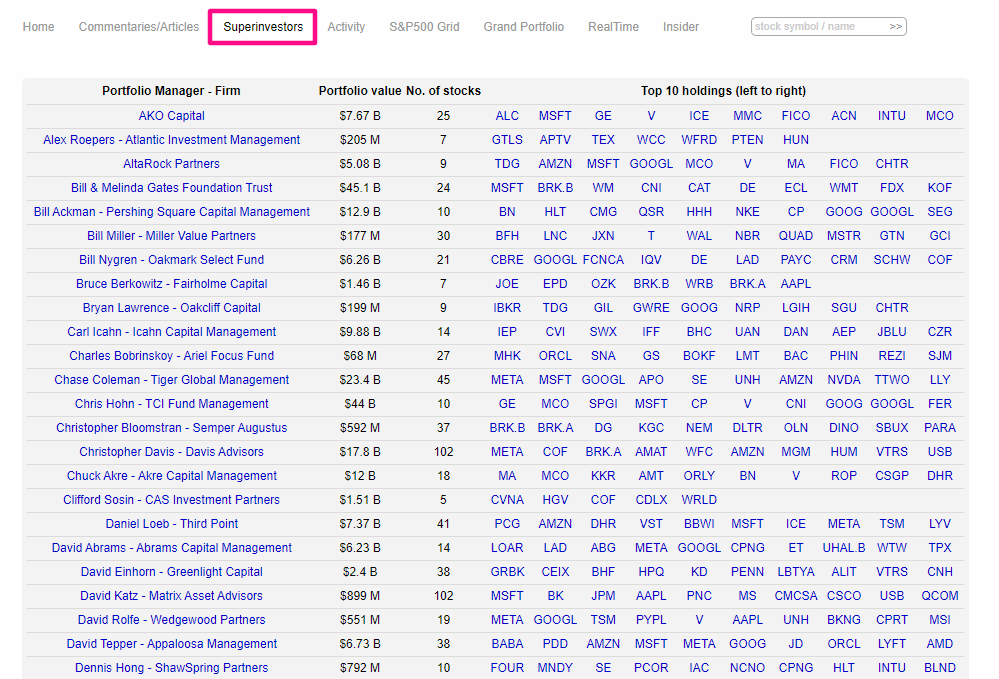Click PCG ticker in Daniel Loeb row

(507, 524)
